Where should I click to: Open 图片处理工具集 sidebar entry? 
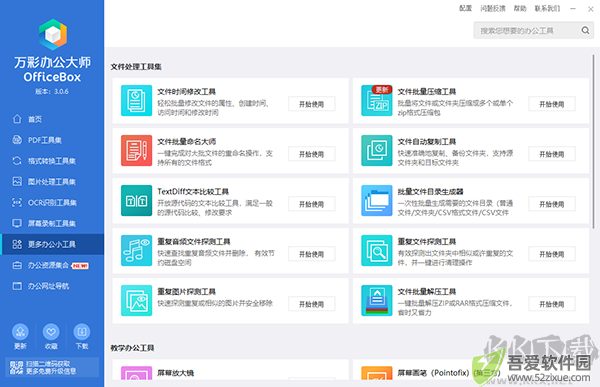tap(52, 181)
